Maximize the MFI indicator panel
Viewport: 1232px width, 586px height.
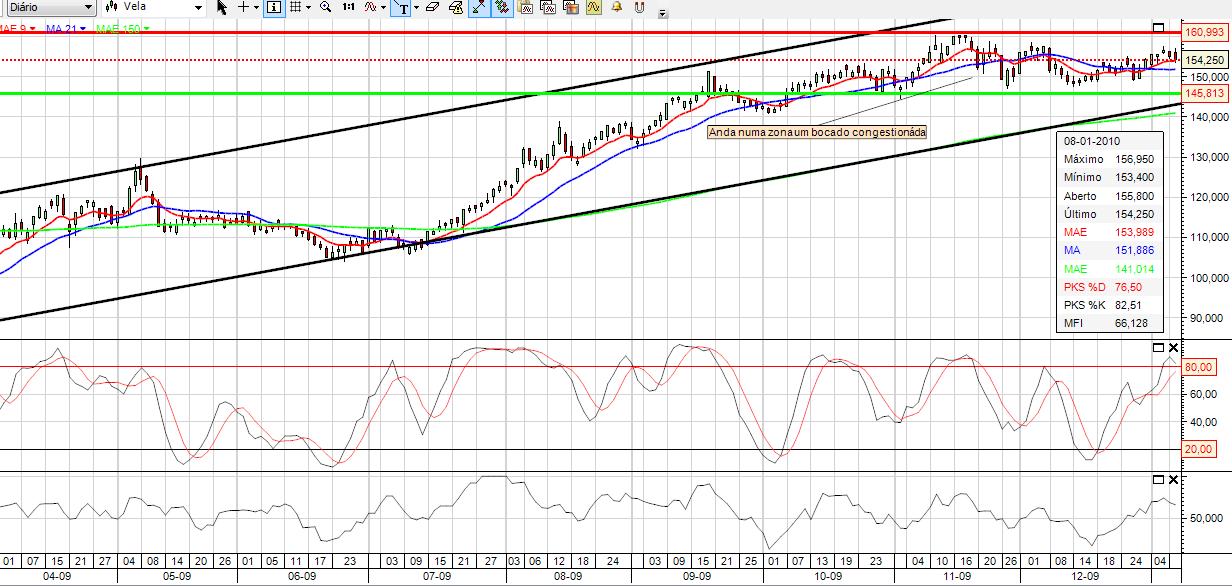point(1159,480)
